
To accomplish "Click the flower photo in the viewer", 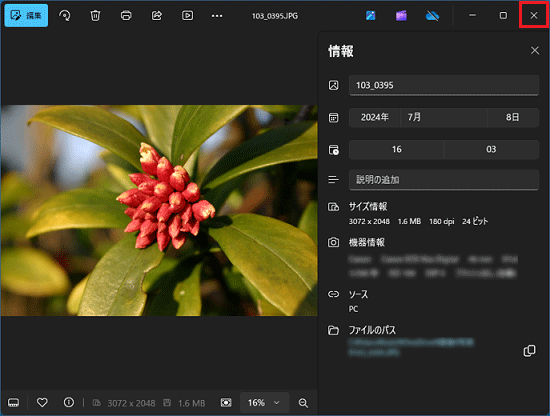I will pyautogui.click(x=159, y=210).
